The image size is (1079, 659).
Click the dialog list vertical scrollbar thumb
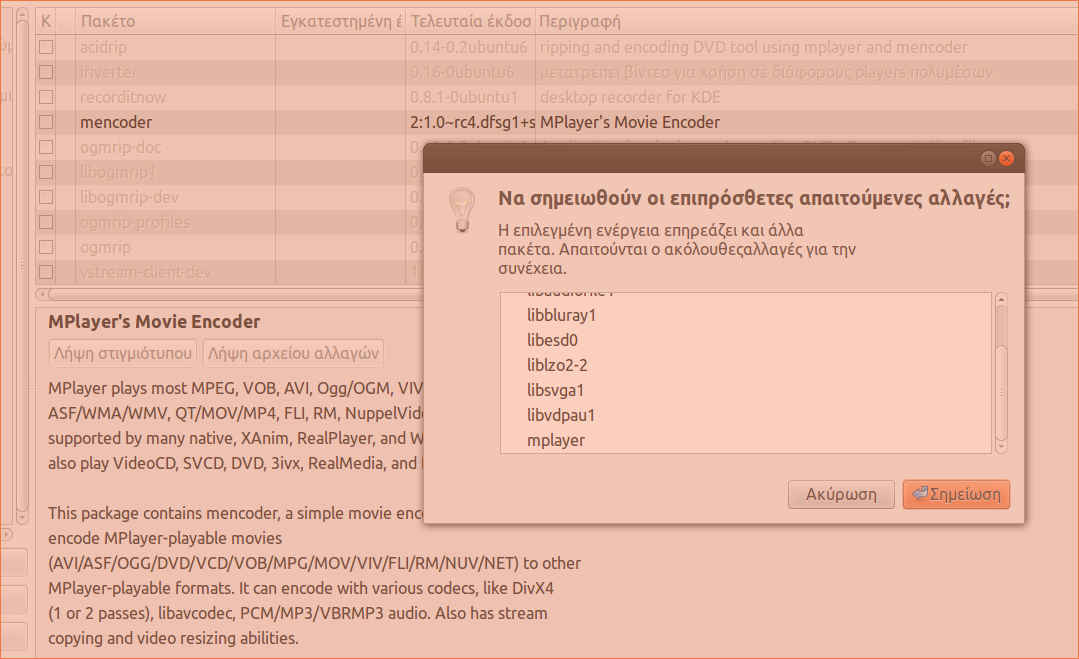click(x=1001, y=390)
